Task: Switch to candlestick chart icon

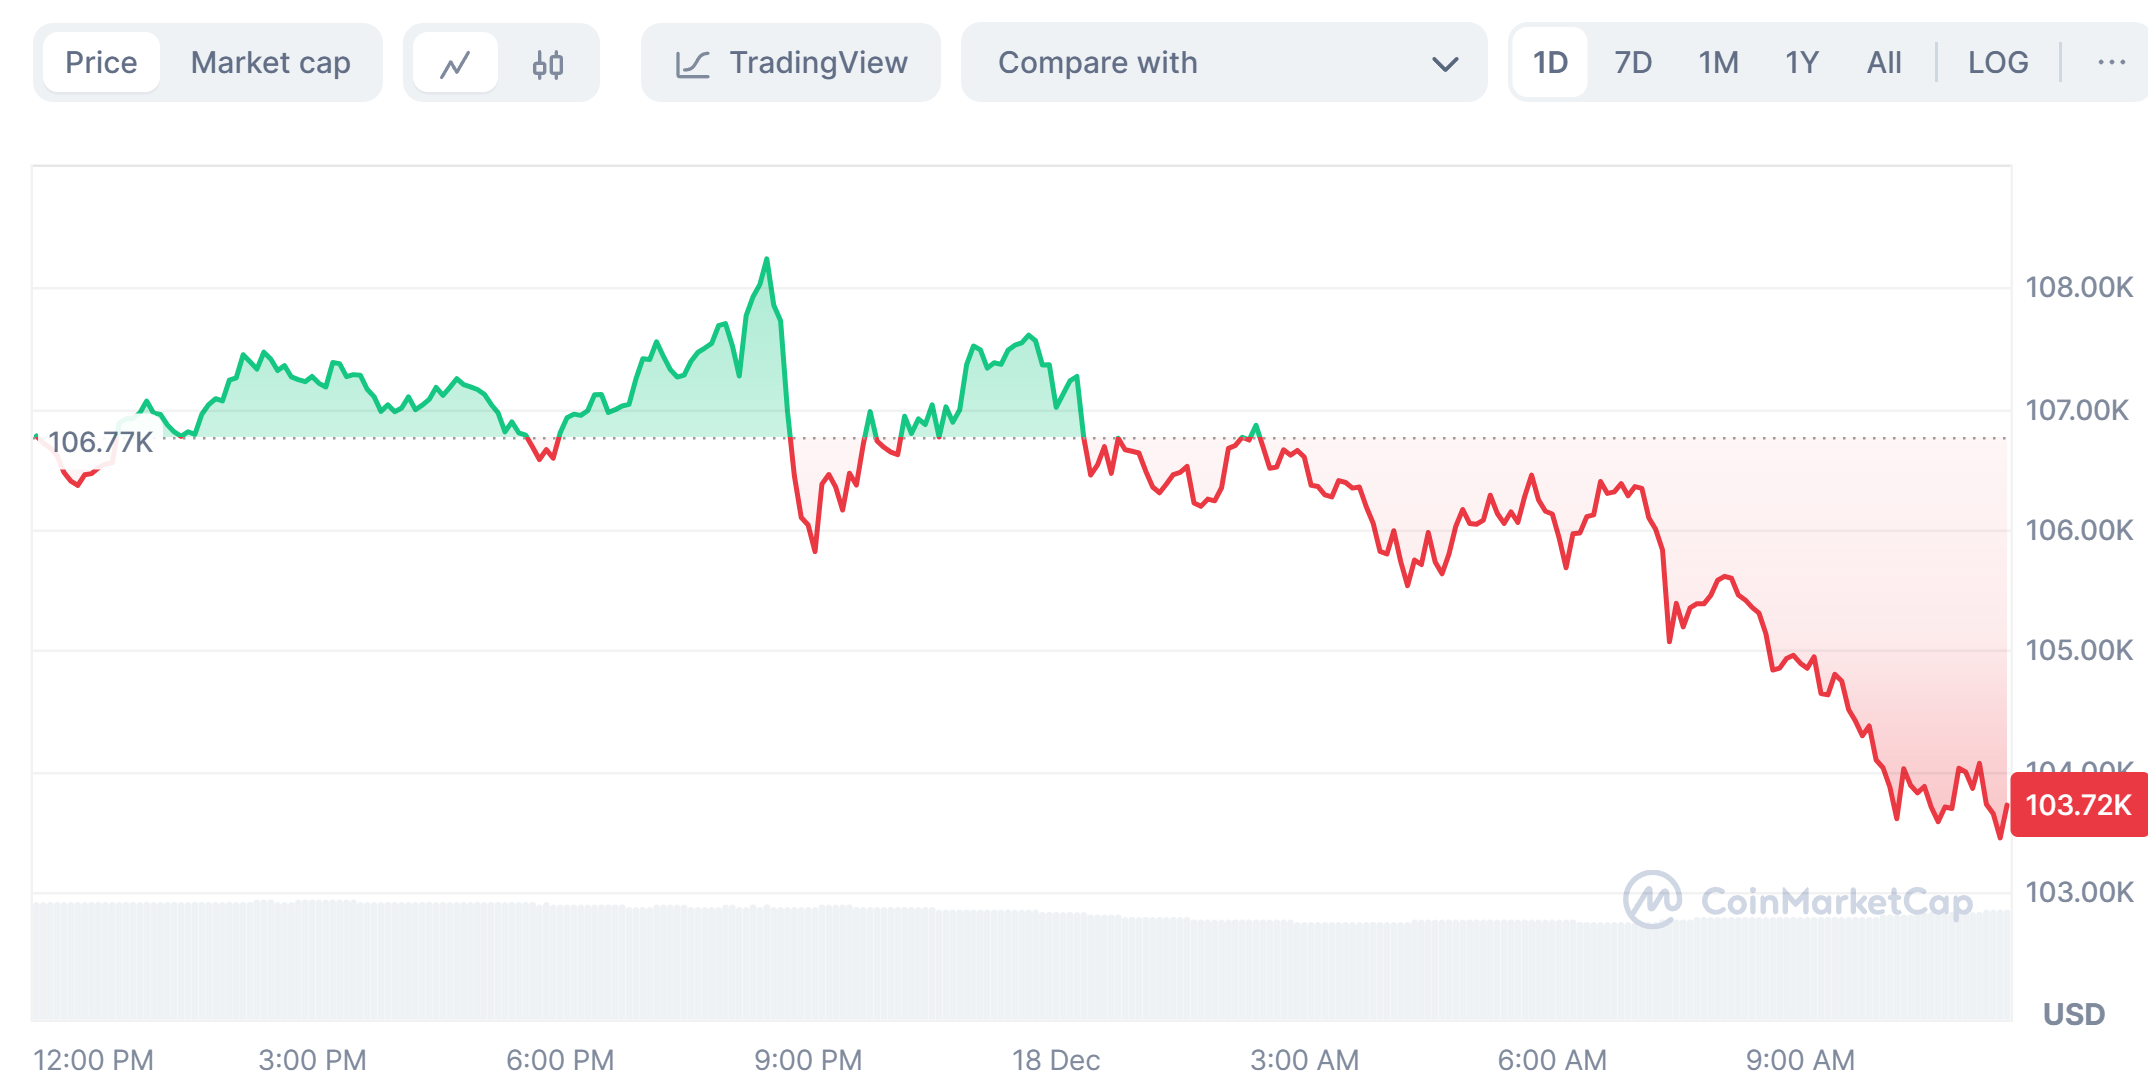Action: point(548,64)
